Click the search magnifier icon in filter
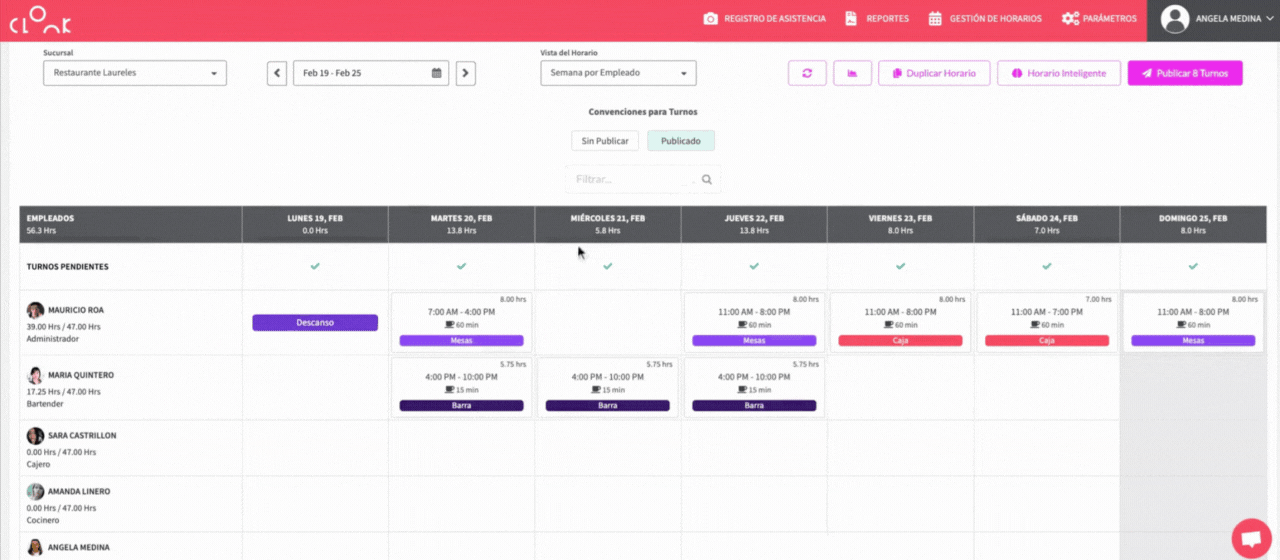Viewport: 1280px width, 560px height. coord(707,180)
